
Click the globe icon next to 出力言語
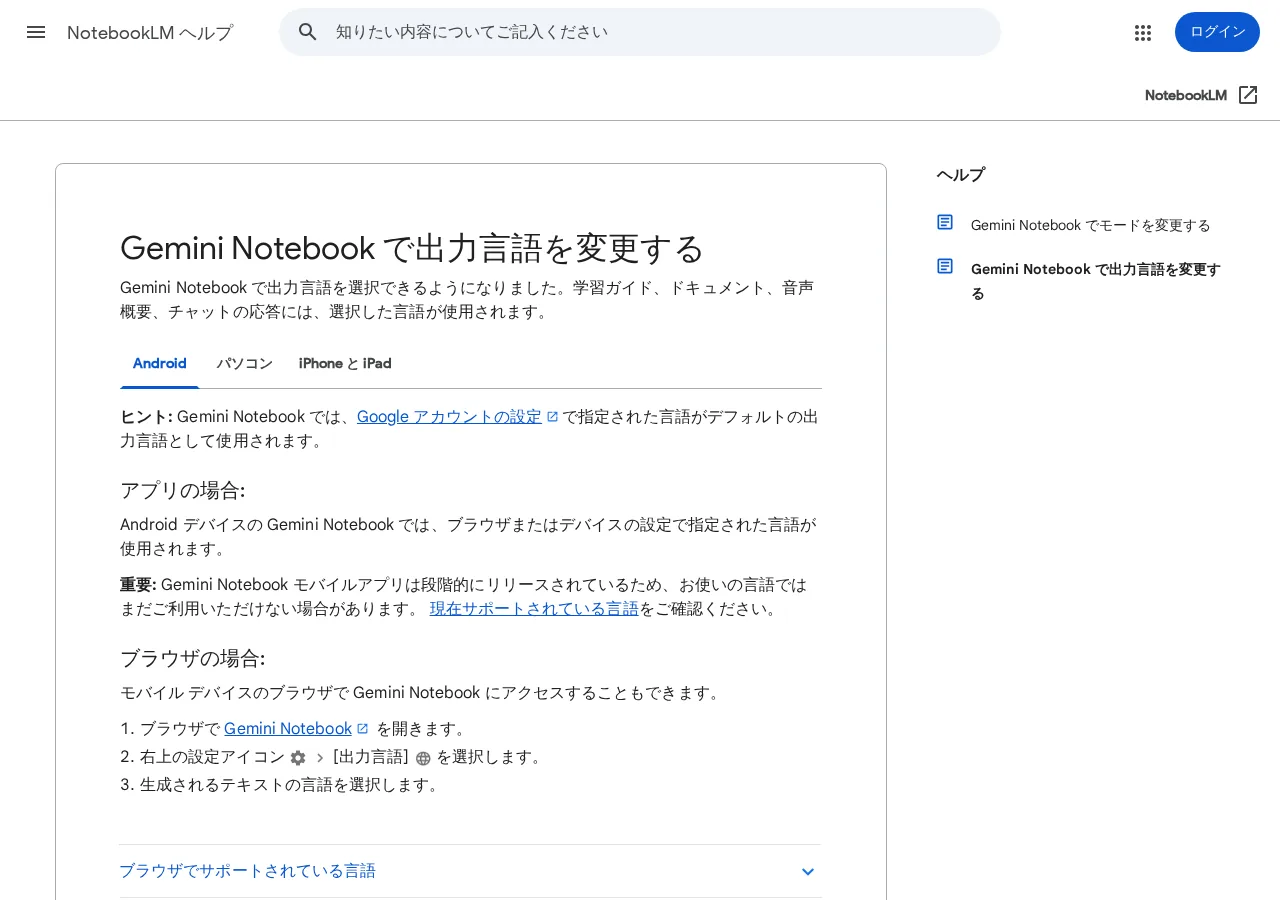[x=423, y=758]
